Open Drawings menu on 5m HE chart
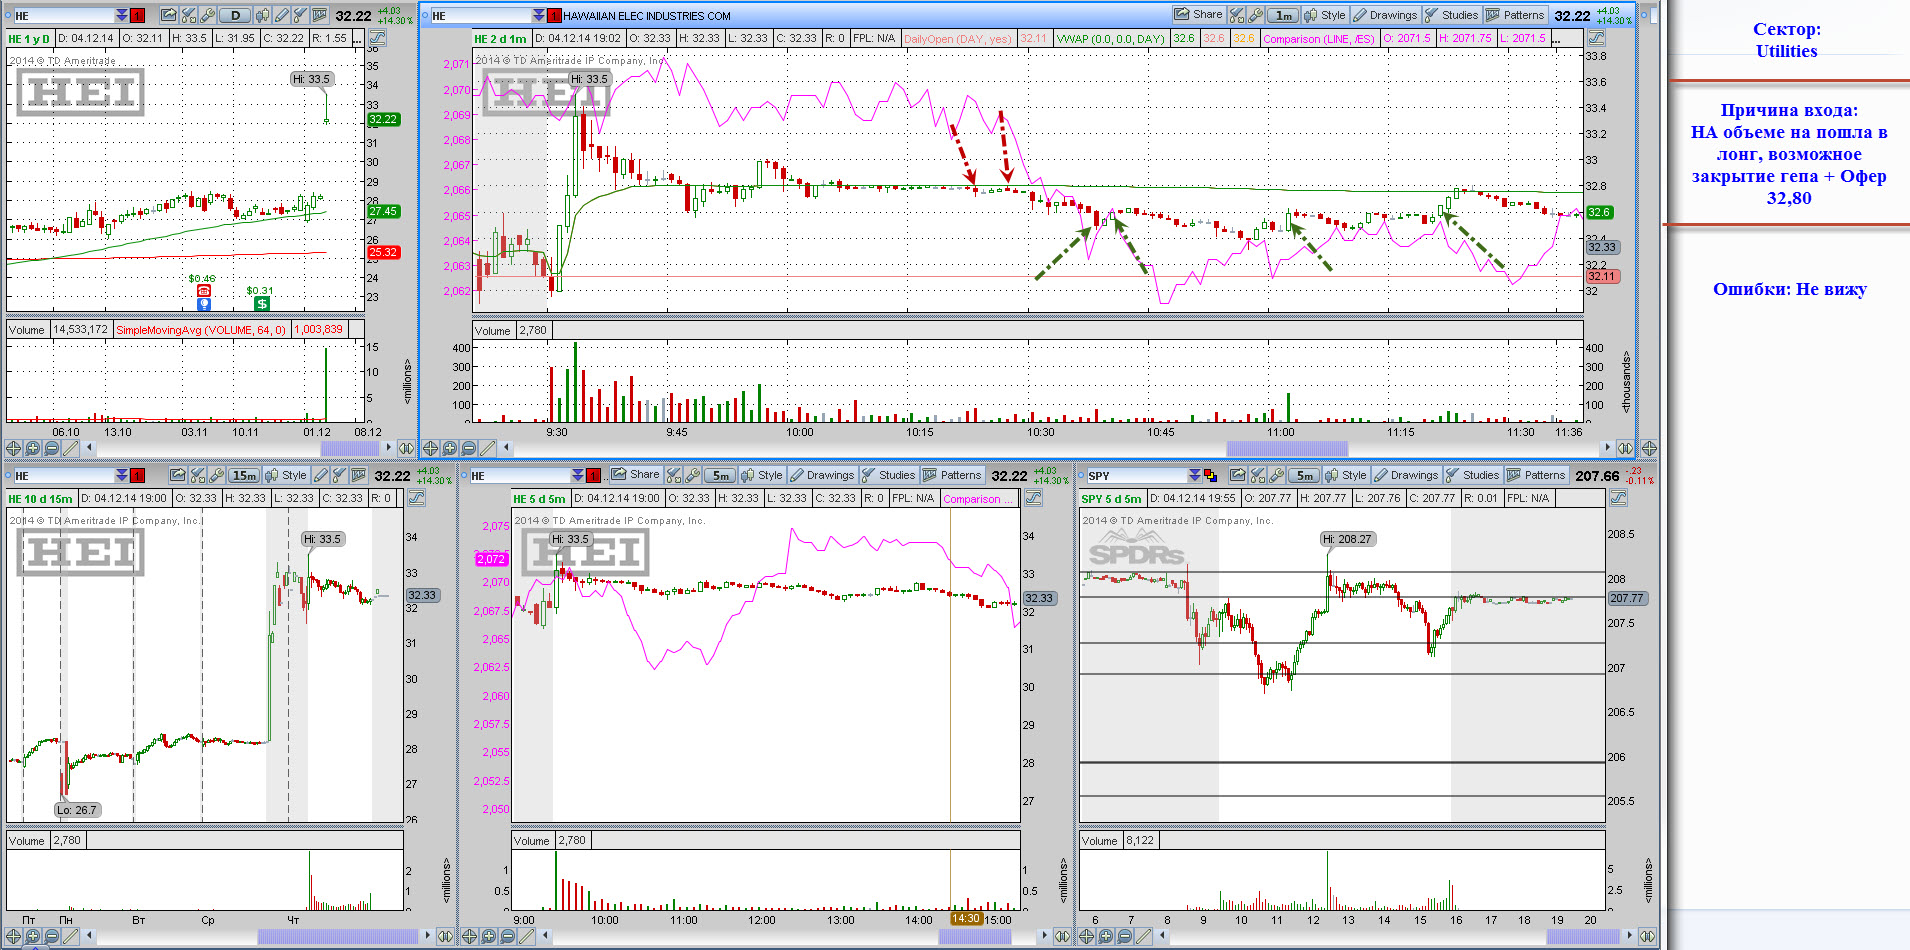Screen dimensions: 1910x950 coord(822,475)
